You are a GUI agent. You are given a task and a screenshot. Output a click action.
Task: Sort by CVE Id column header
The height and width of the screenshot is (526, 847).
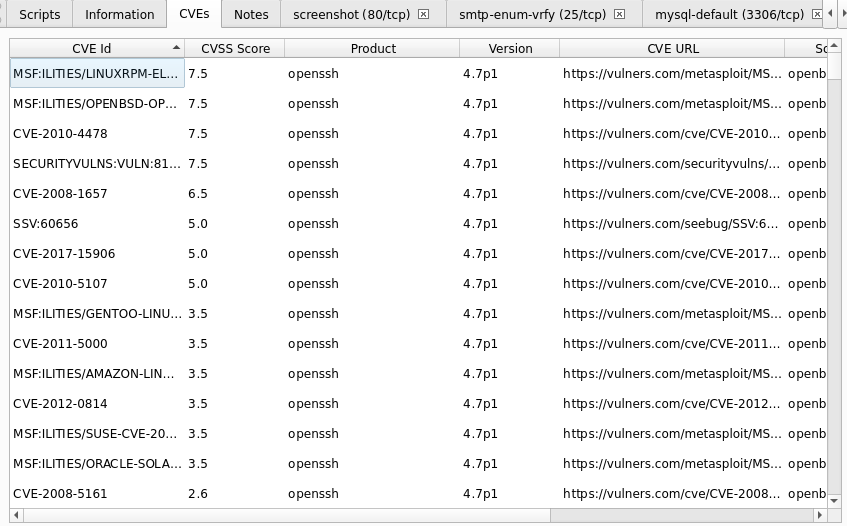pyautogui.click(x=97, y=49)
